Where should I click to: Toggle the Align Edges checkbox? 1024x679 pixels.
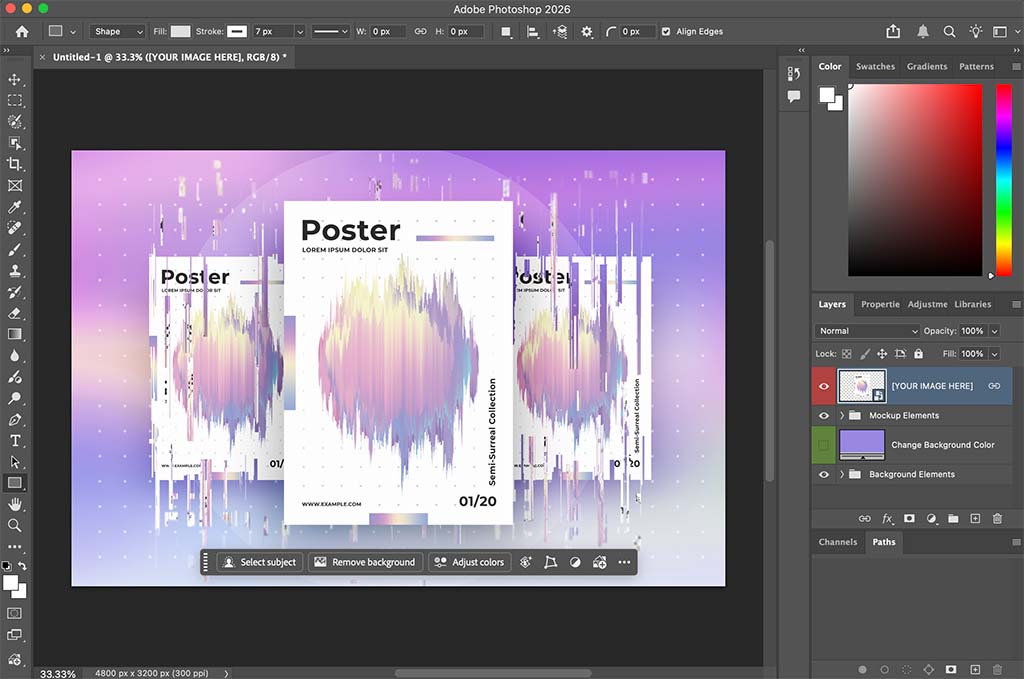tap(665, 31)
